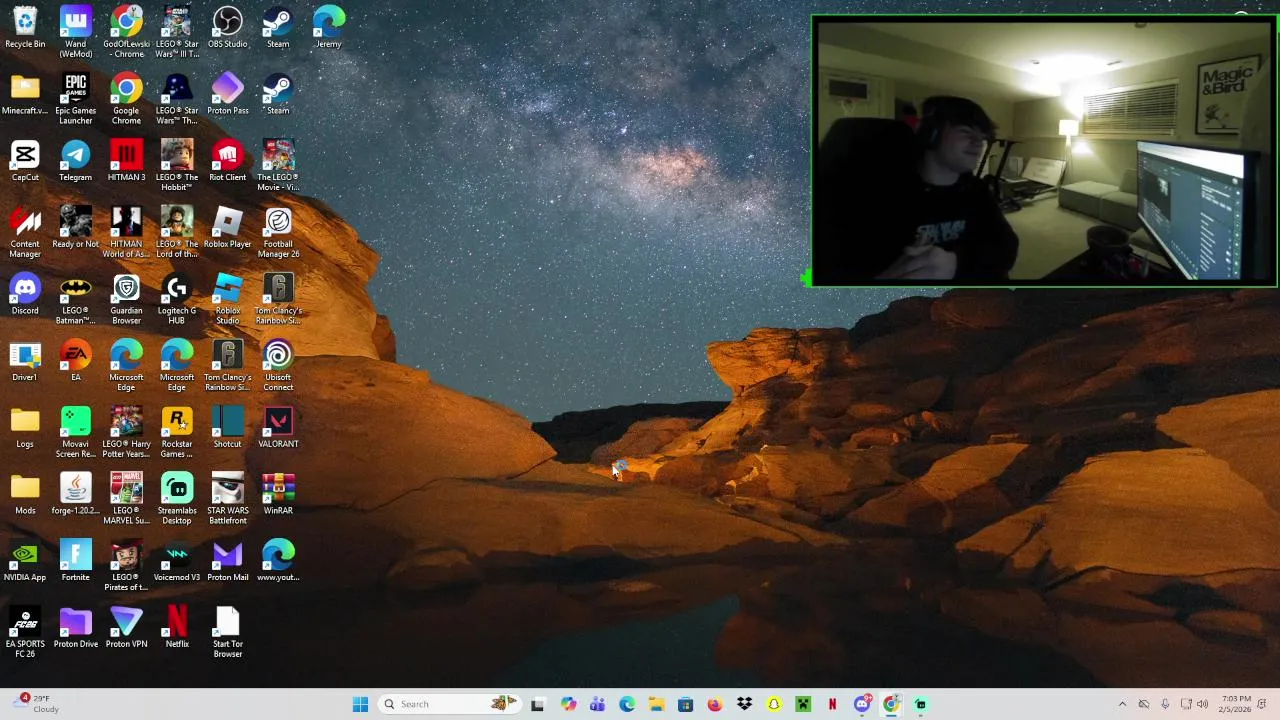Select the WinRAR desktop icon
Image resolution: width=1280 pixels, height=720 pixels.
[278, 495]
